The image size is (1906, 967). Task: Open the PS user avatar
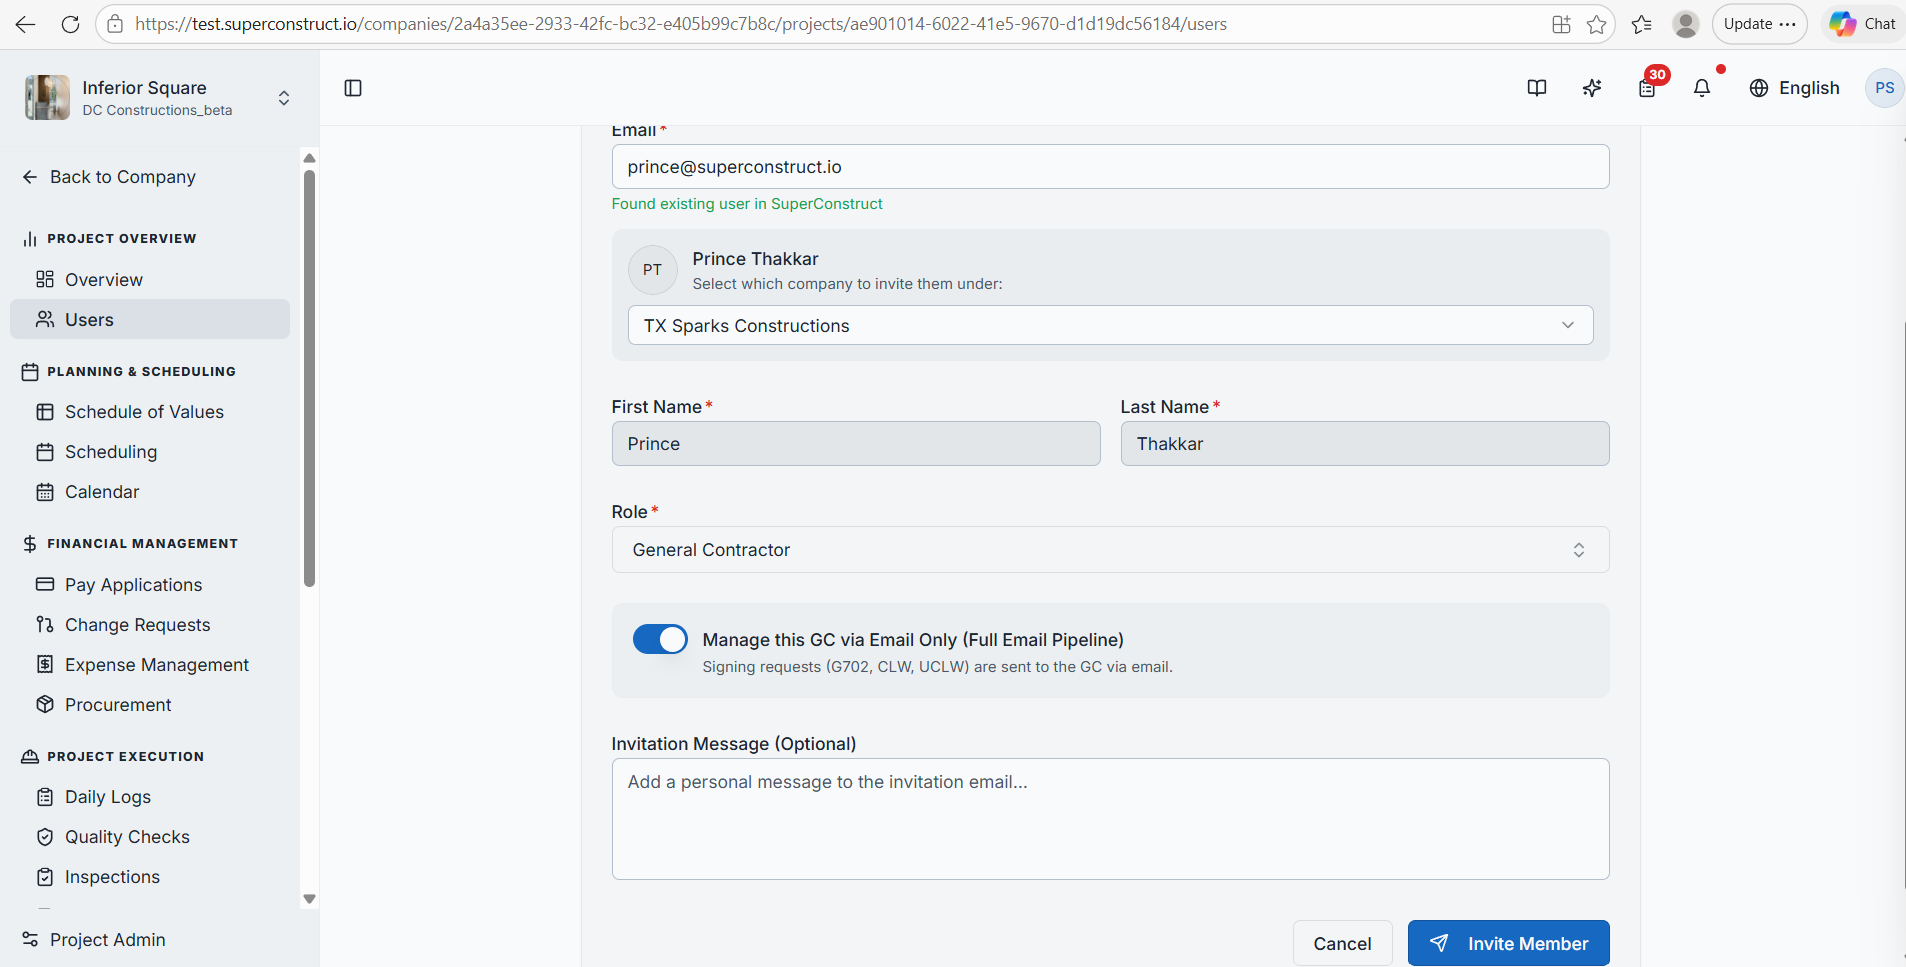pyautogui.click(x=1884, y=88)
